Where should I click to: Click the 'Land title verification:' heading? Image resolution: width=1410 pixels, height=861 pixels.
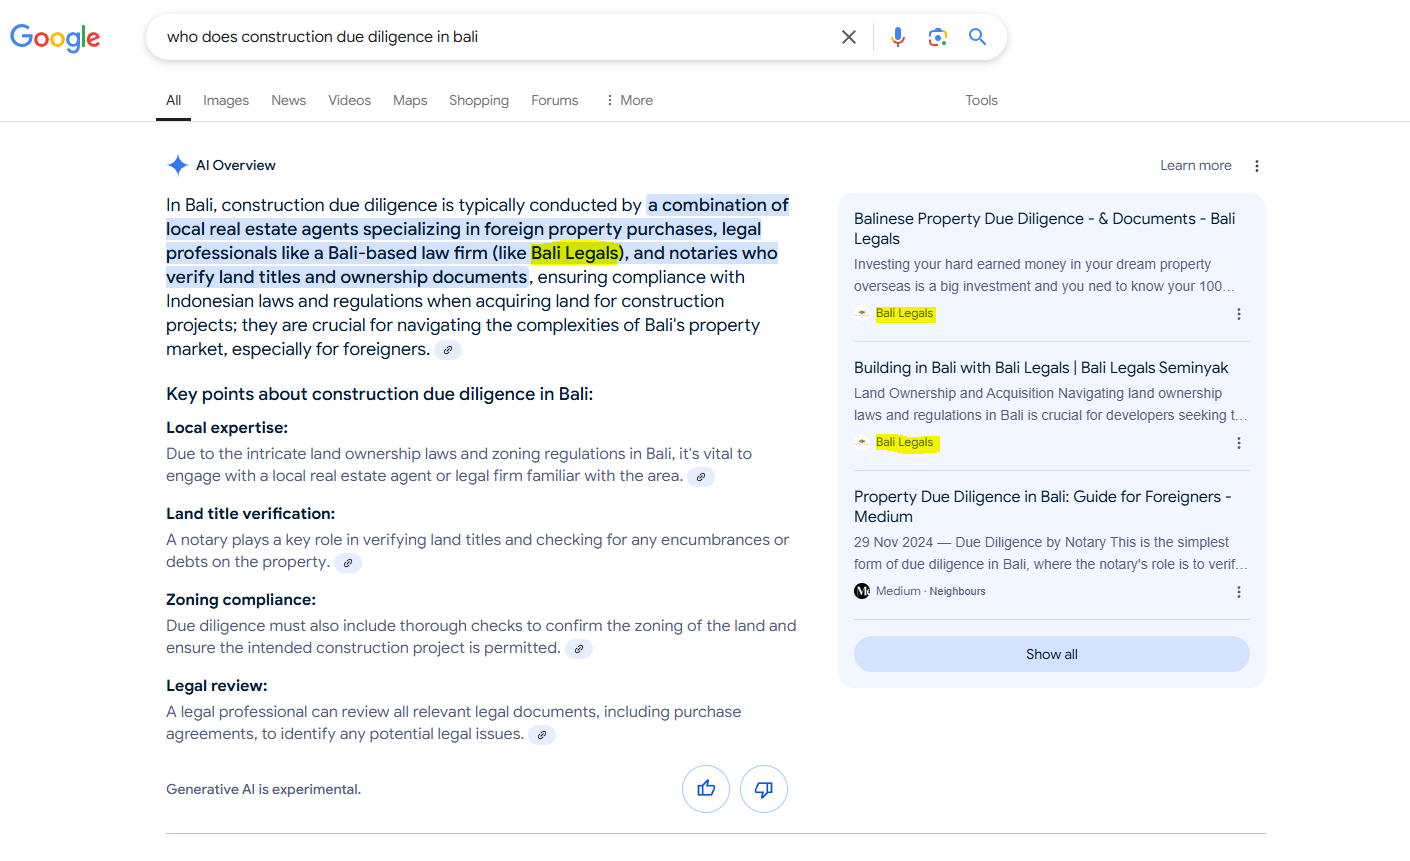(251, 514)
